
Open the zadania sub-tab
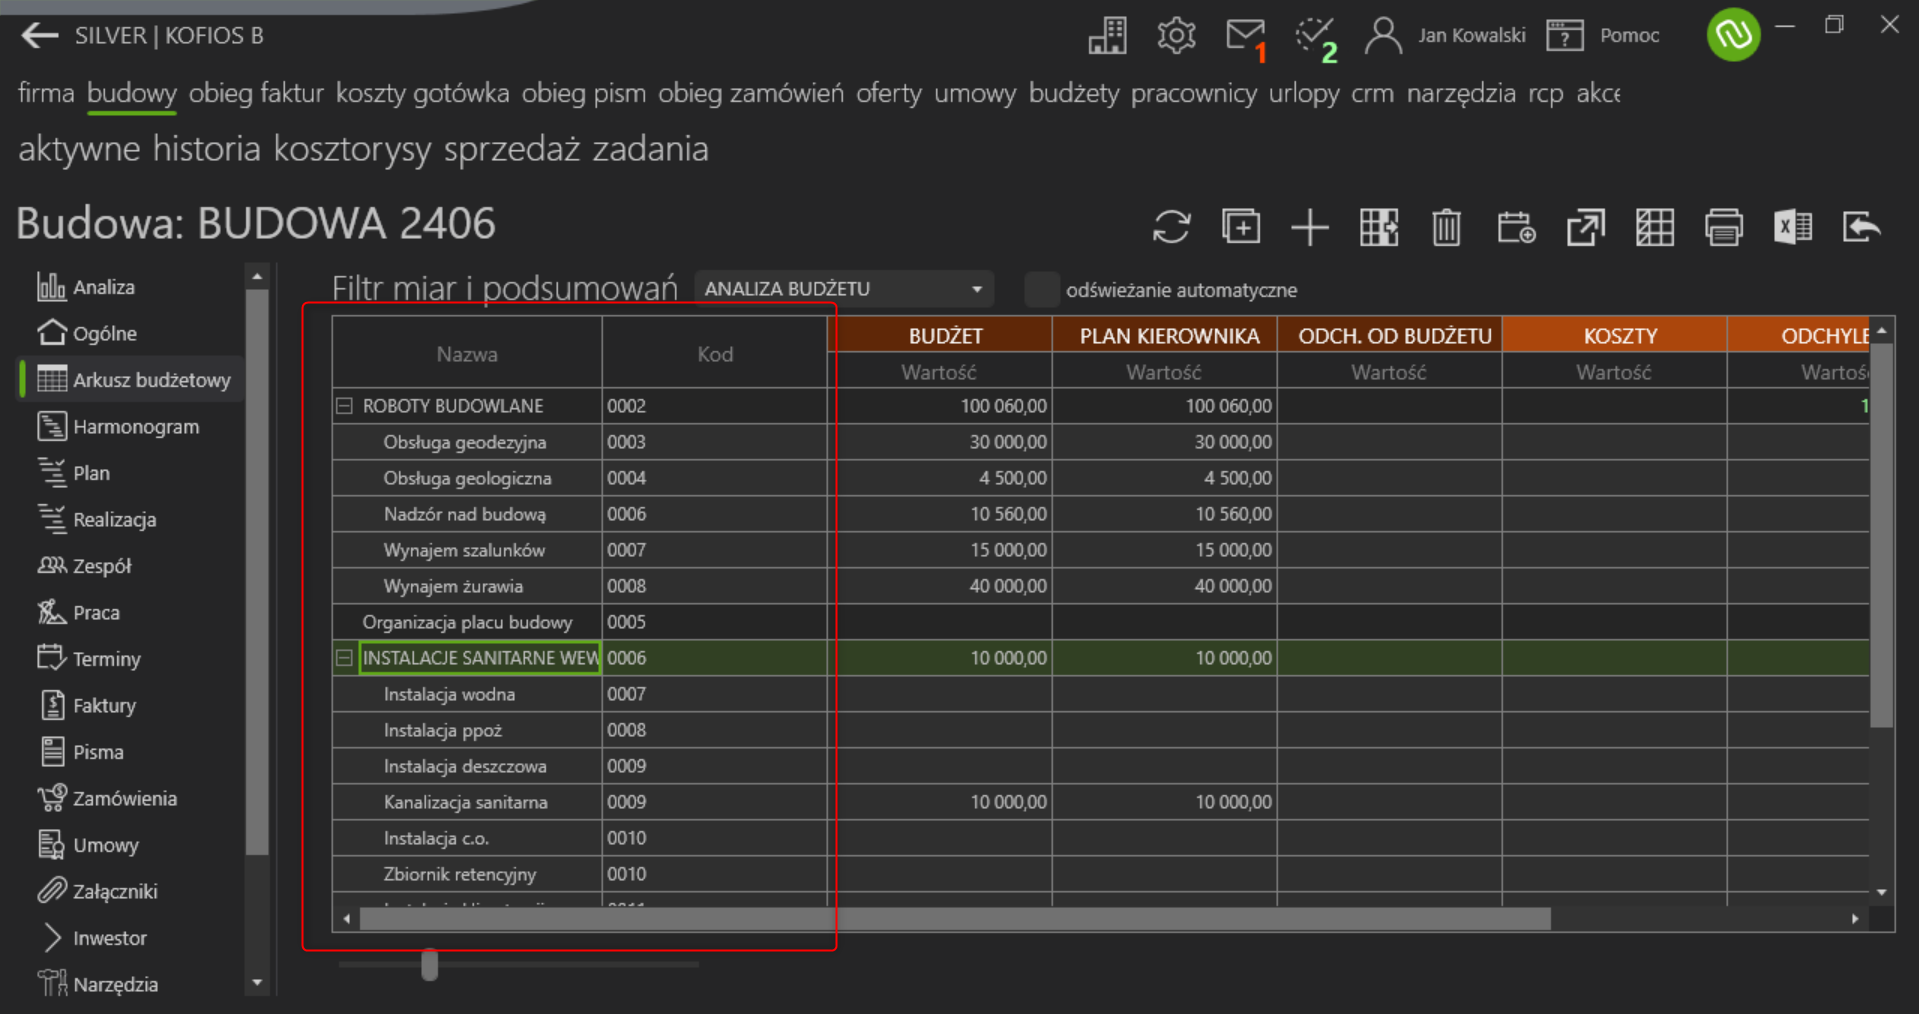click(x=650, y=149)
